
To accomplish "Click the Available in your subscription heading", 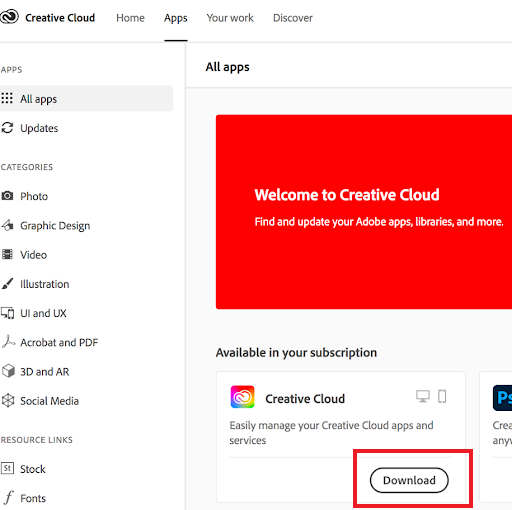I will [296, 353].
